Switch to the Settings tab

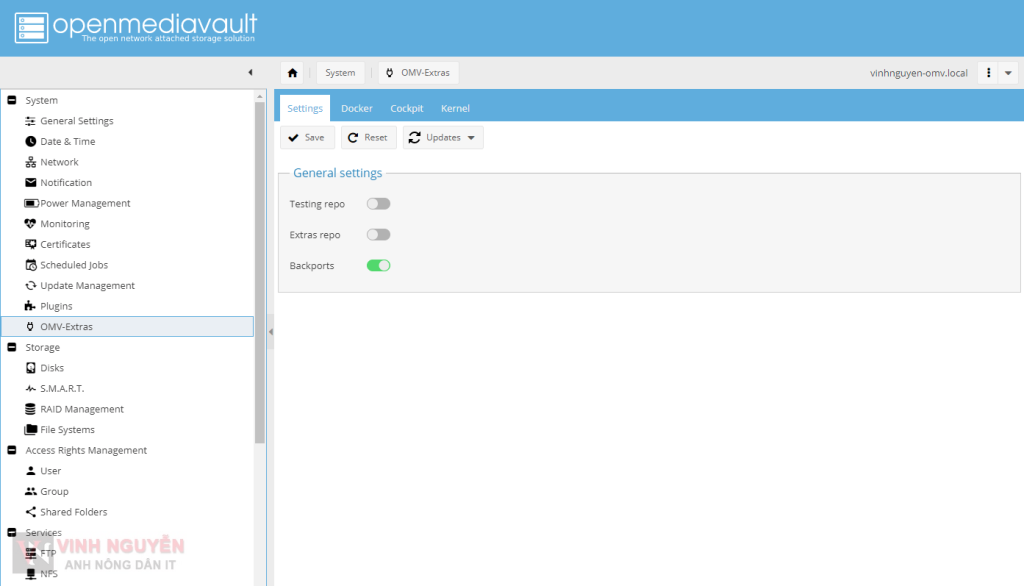305,108
